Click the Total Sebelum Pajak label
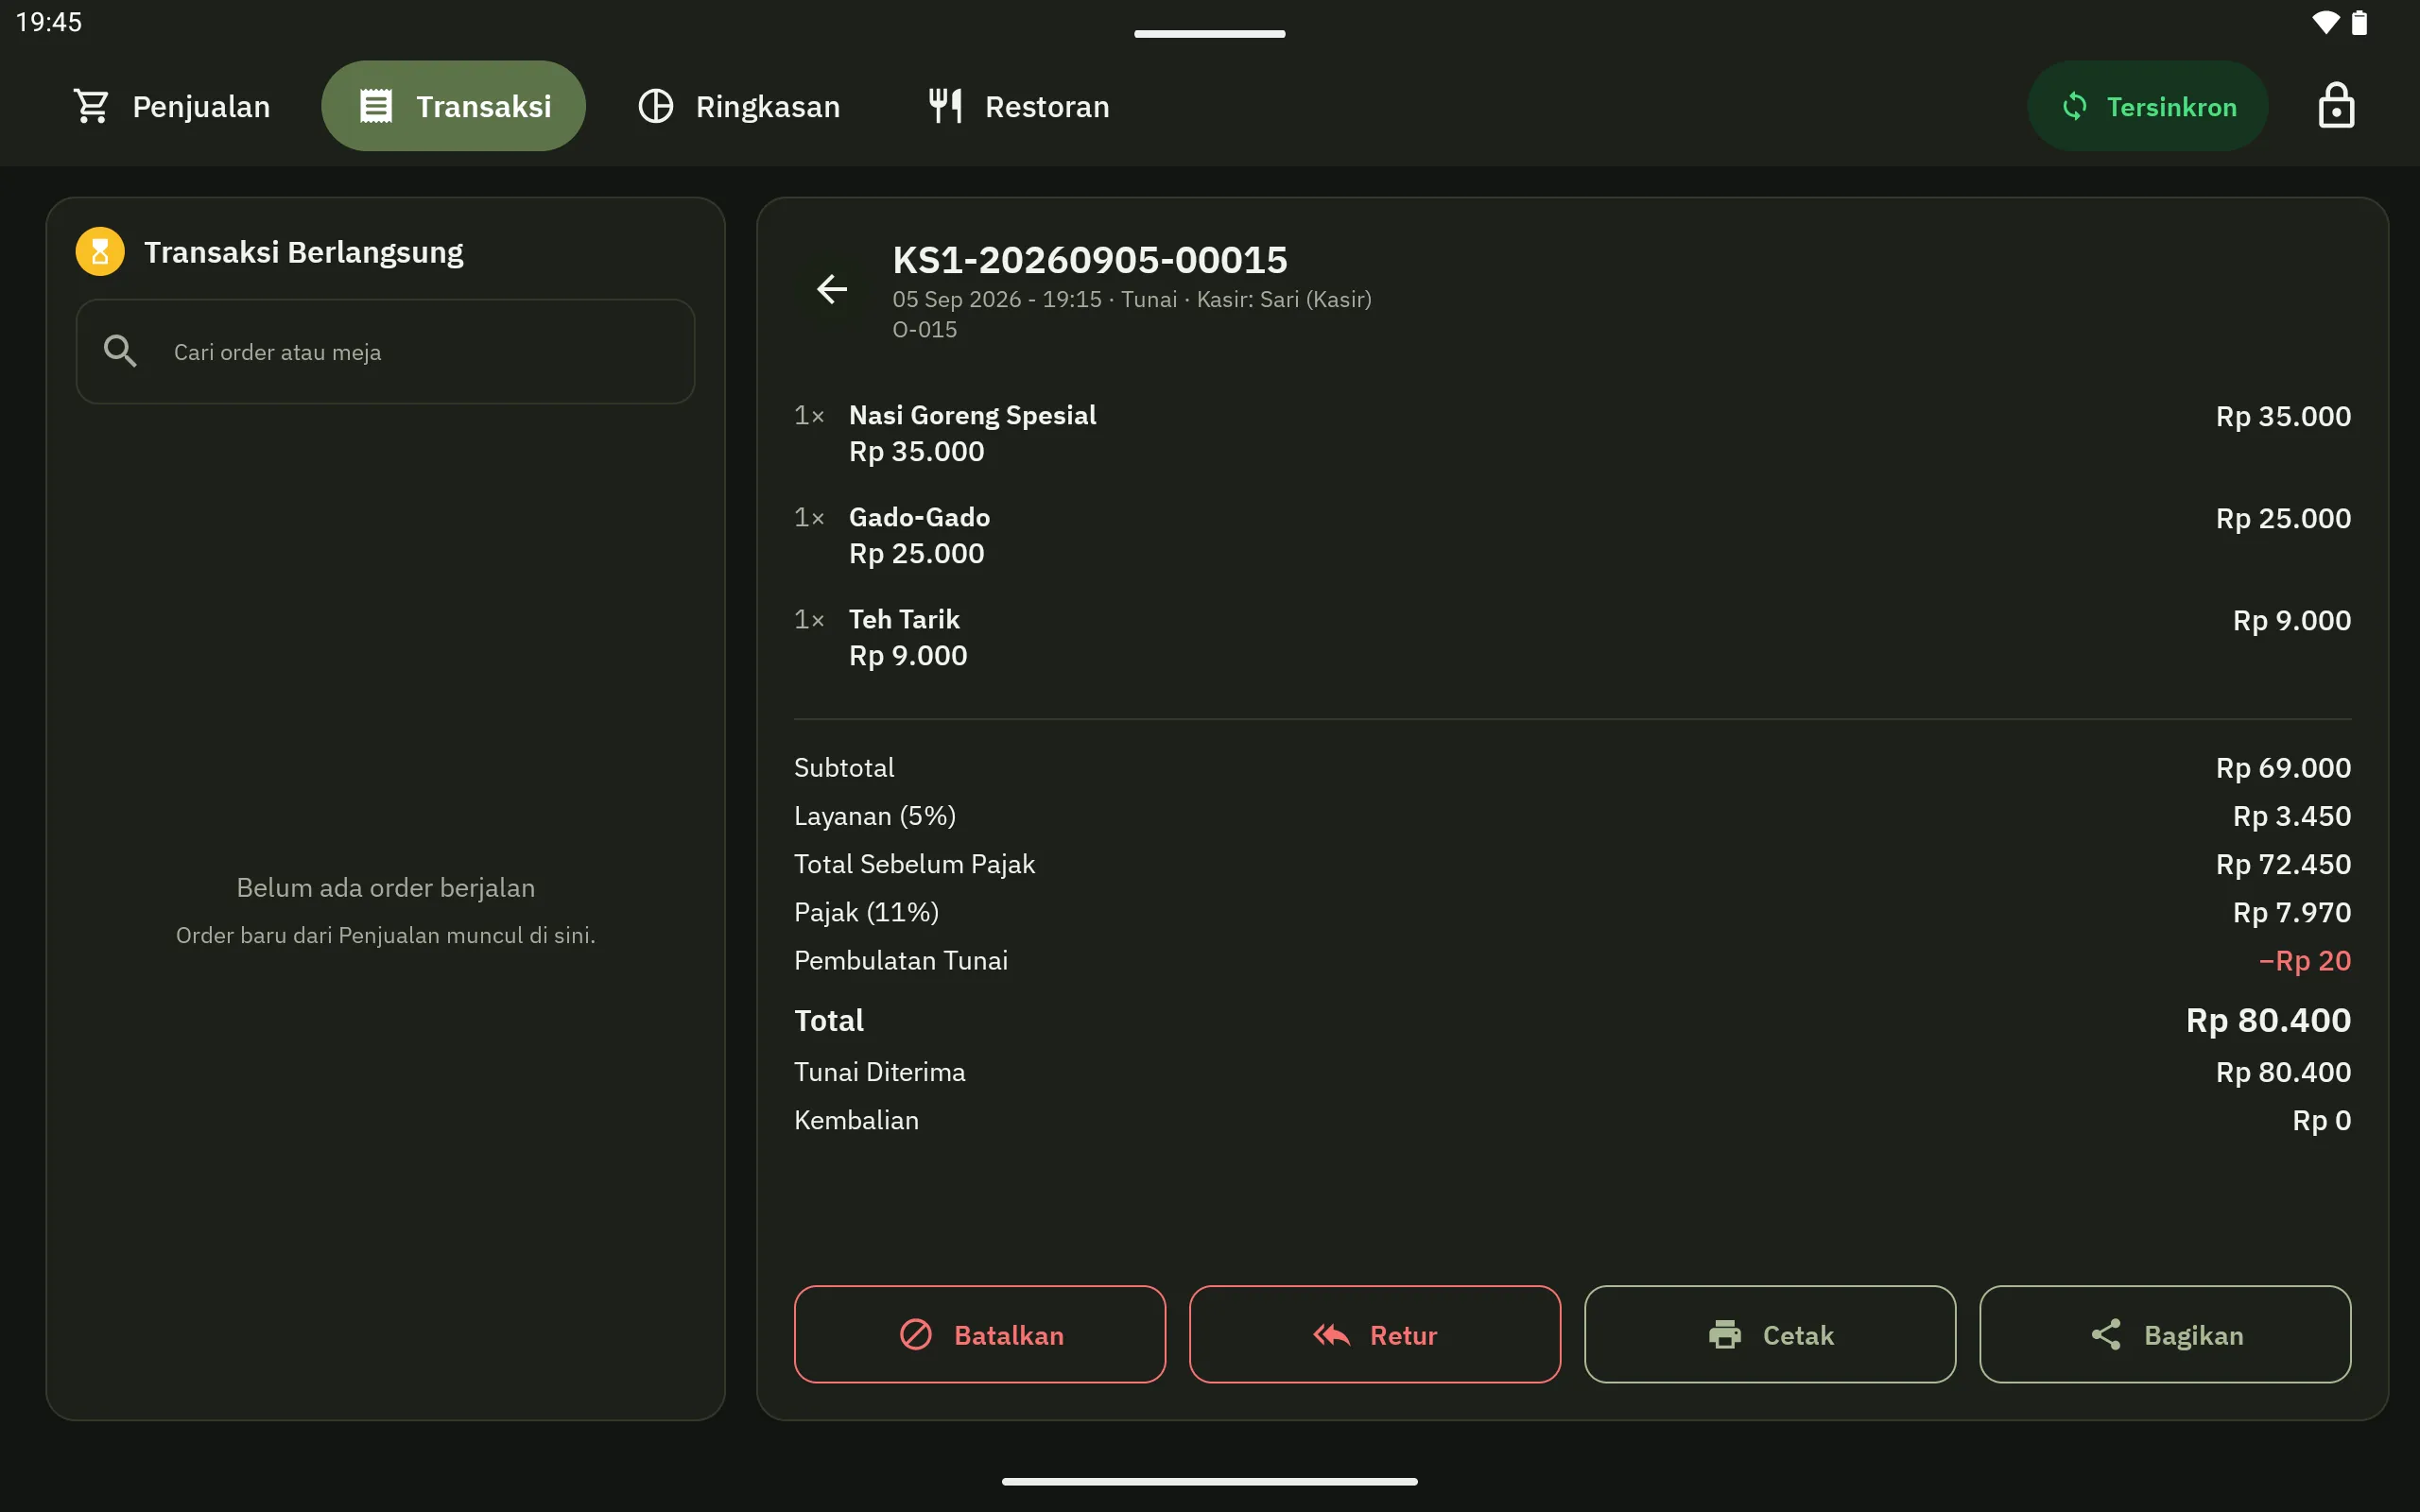The height and width of the screenshot is (1512, 2420). point(914,864)
